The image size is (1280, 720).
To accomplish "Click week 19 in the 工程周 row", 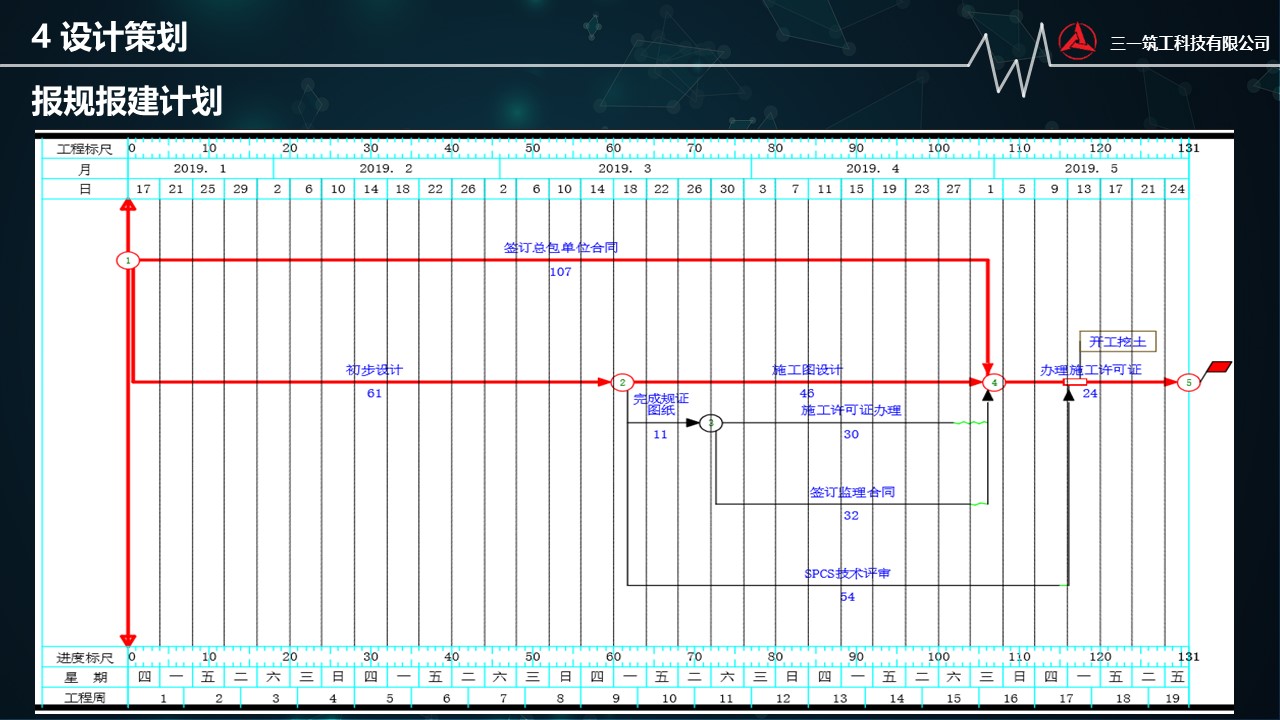I will click(1172, 697).
